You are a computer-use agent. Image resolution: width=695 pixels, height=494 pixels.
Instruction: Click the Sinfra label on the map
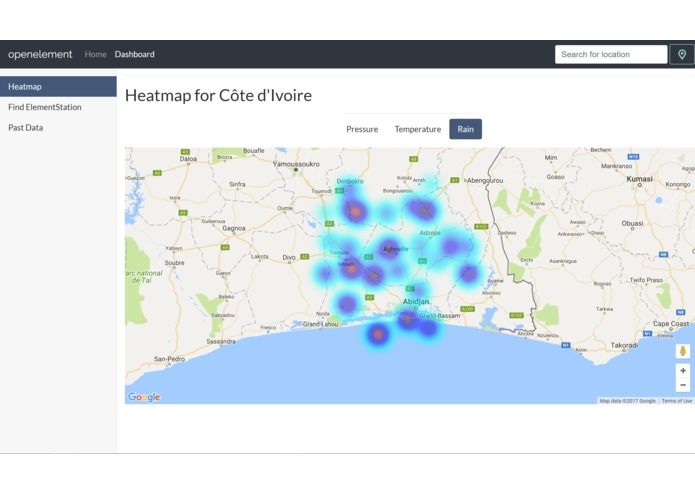237,184
